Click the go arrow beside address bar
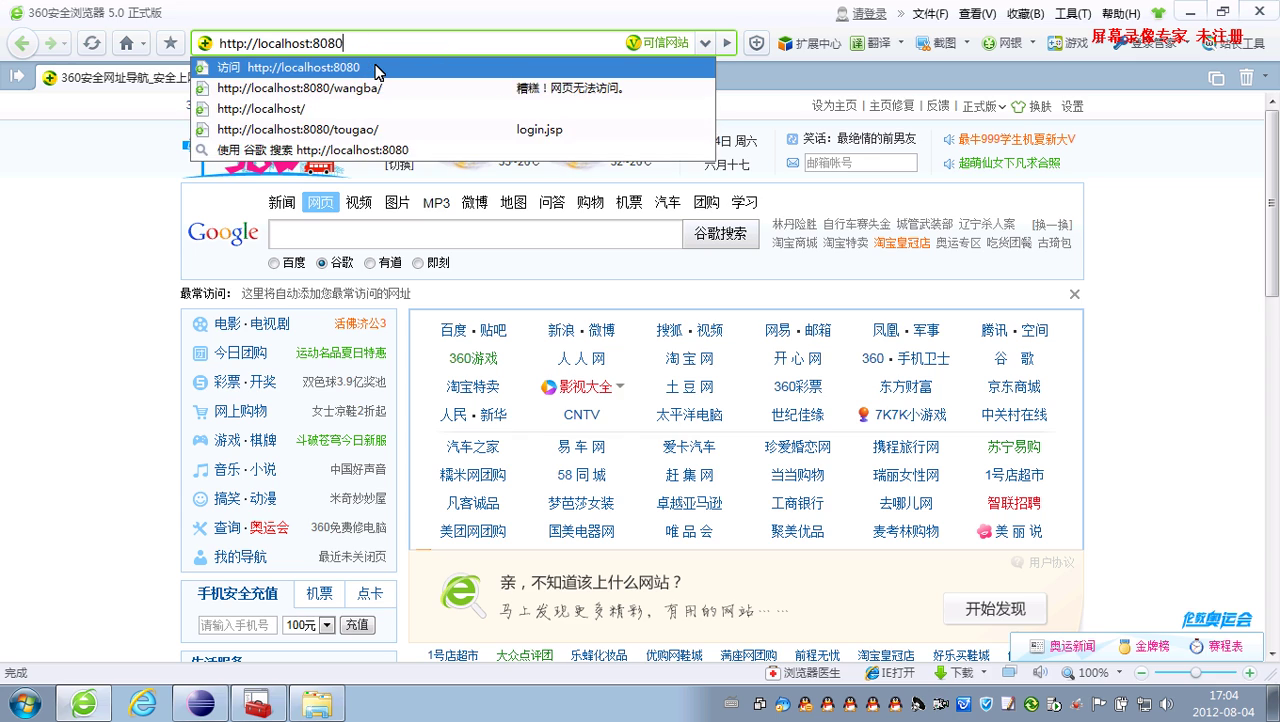 (x=727, y=43)
